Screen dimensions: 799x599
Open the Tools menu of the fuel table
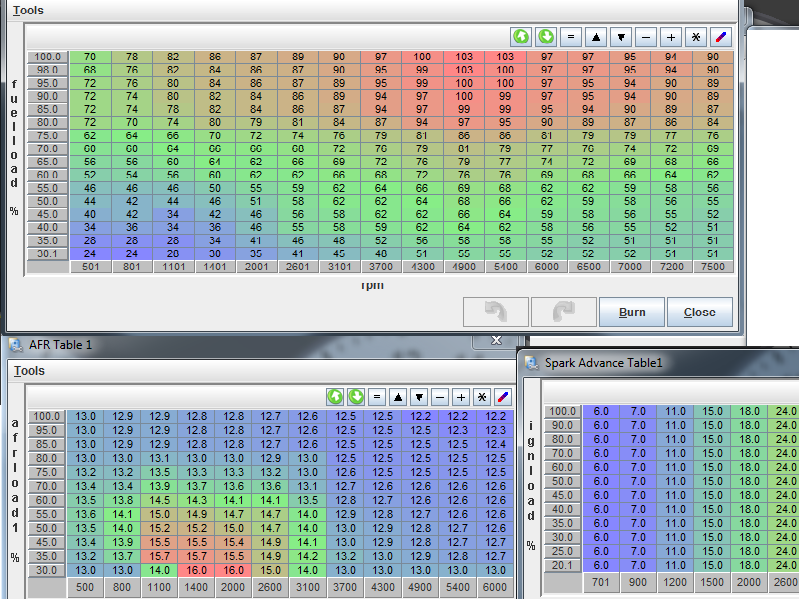[29, 10]
